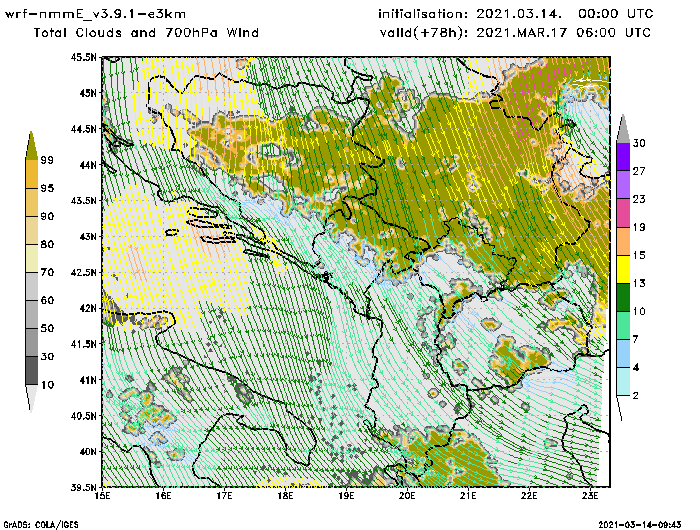700x530 pixels.
Task: Click the light gray 60-70 cloud legend swatch
Action: coord(31,286)
